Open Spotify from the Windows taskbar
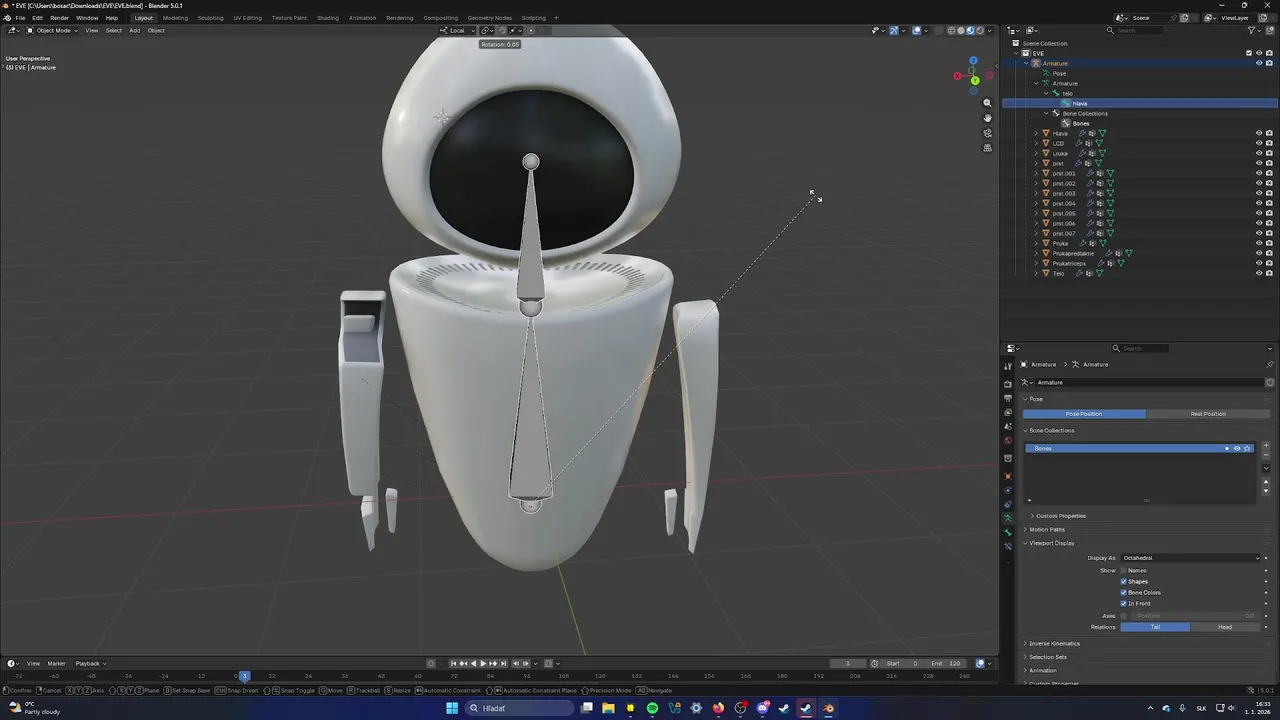Viewport: 1280px width, 720px height. (652, 708)
